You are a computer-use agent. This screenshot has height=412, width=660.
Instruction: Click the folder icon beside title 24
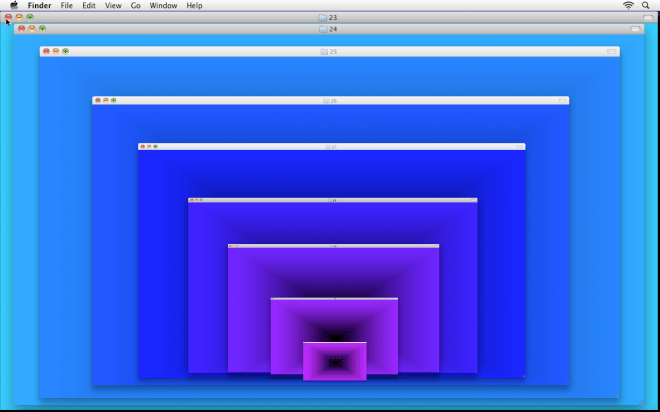point(322,29)
